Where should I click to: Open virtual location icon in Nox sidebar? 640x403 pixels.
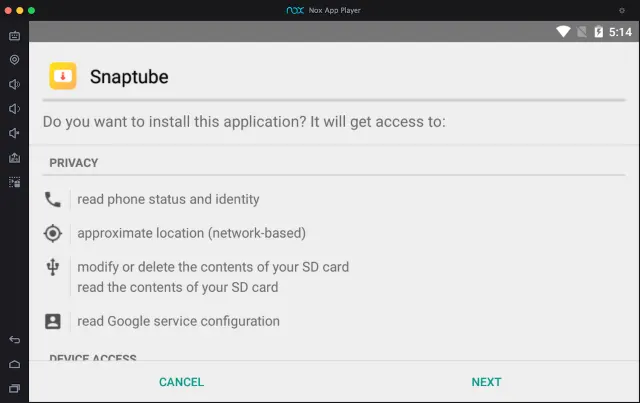[x=14, y=60]
